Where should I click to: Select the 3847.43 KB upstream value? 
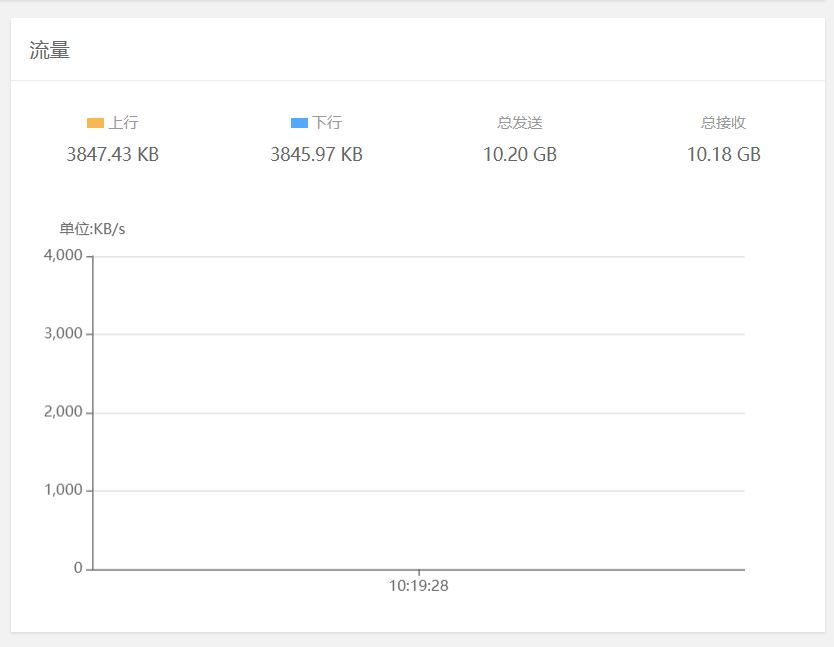(x=113, y=155)
